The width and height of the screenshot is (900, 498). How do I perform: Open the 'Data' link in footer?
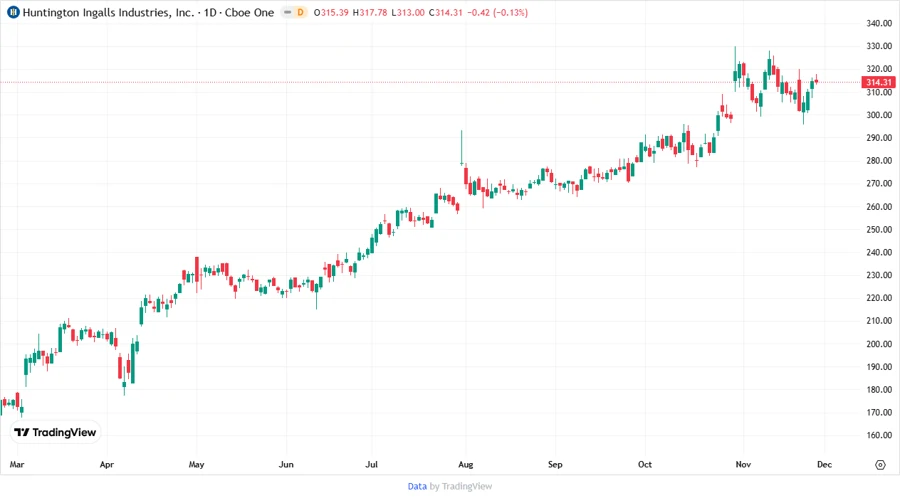coord(417,486)
